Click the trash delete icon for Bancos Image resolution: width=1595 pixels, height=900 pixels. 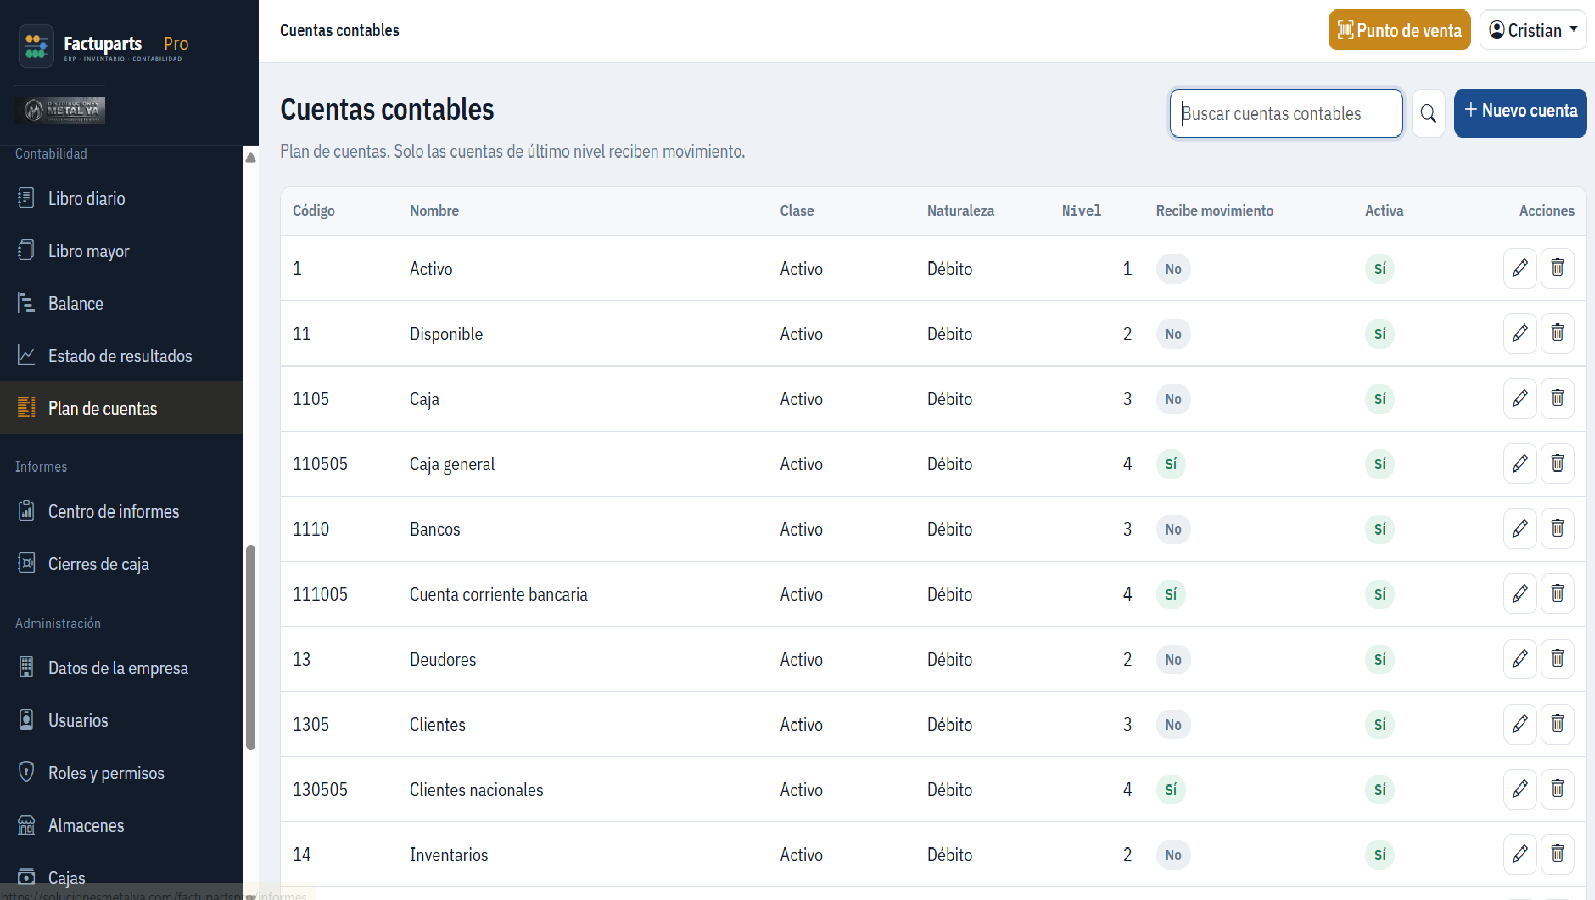point(1557,528)
